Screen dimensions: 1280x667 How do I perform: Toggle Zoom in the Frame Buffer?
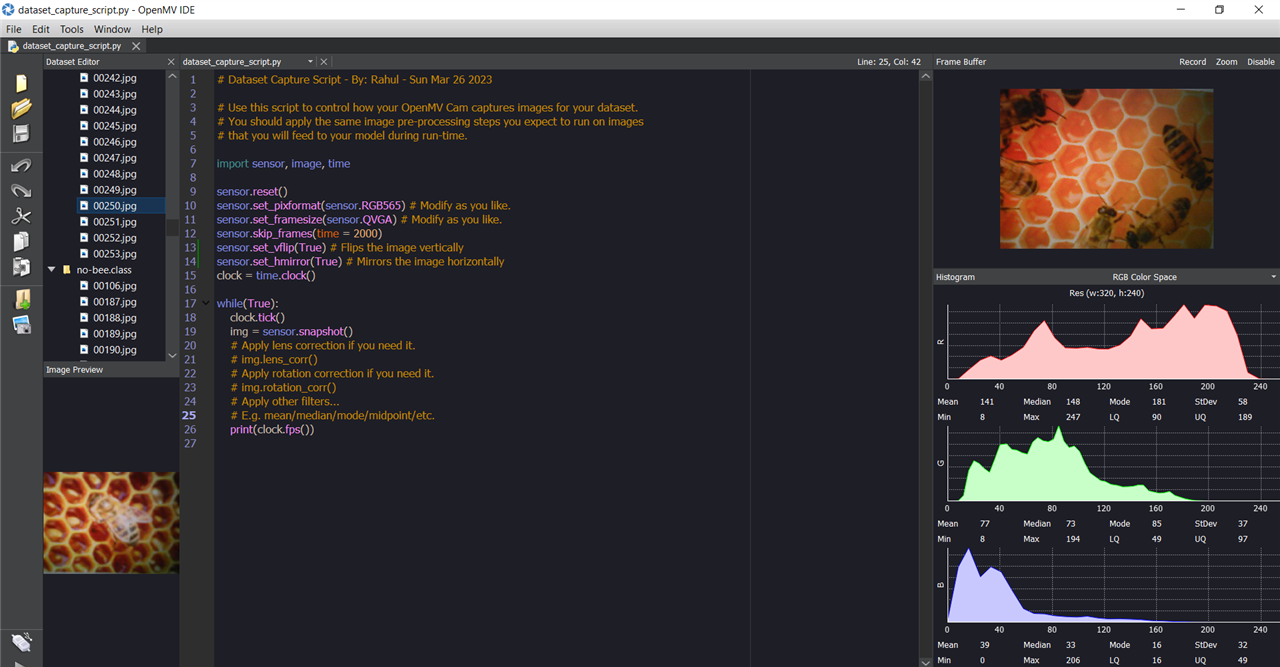[x=1226, y=62]
